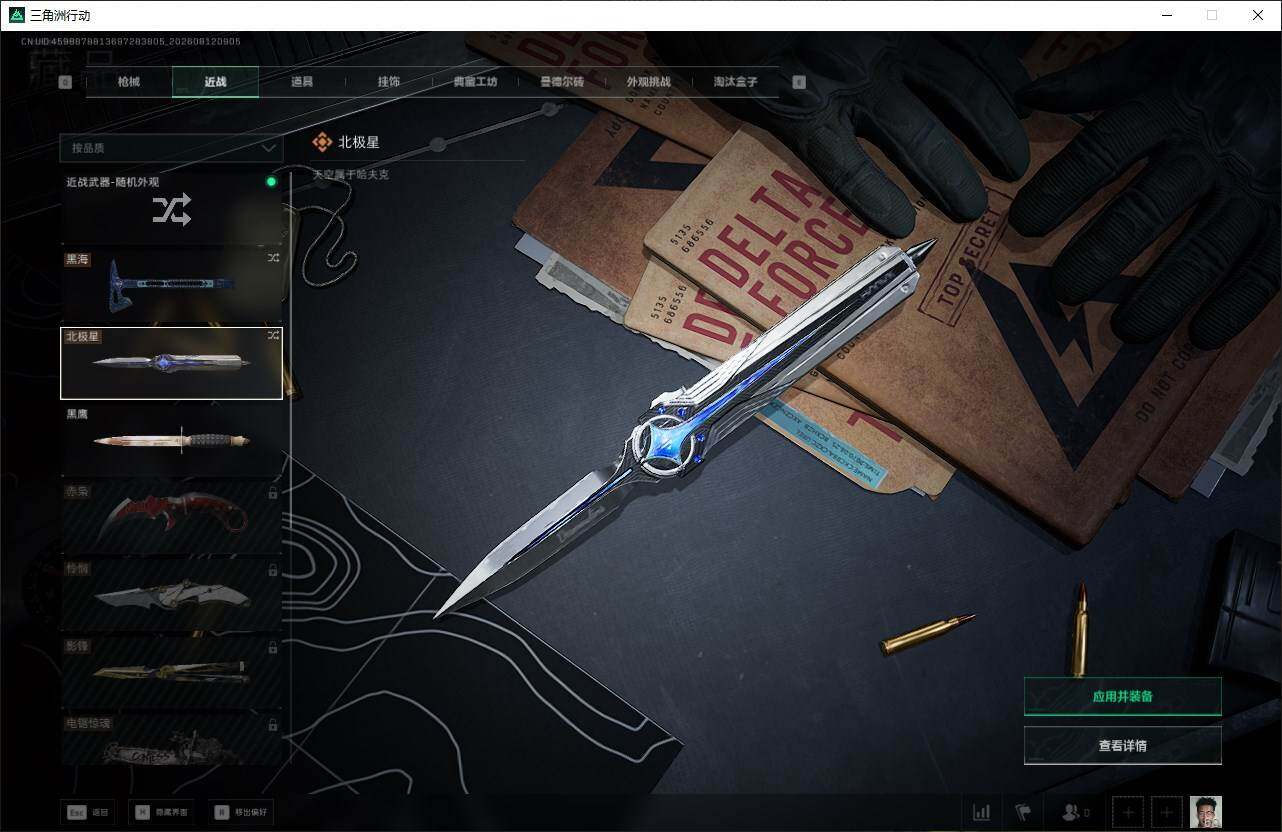
Task: Expand the 按品质 sort dropdown
Action: point(171,148)
